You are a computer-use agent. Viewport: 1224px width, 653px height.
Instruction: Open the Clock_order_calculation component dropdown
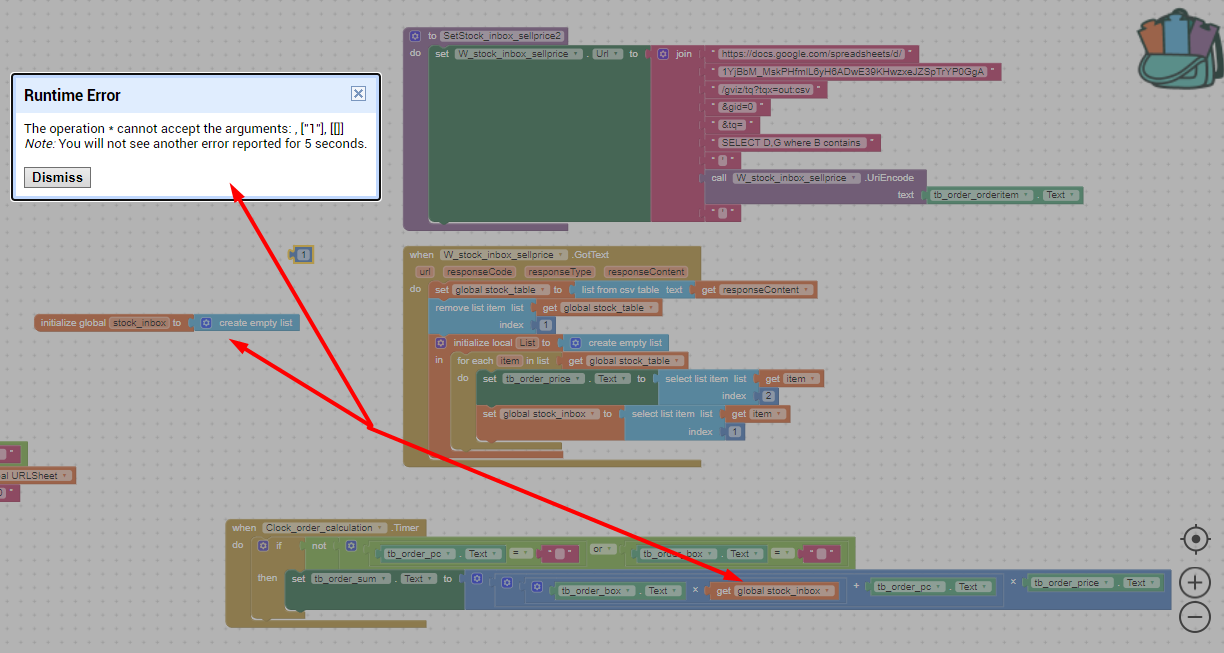click(x=381, y=528)
